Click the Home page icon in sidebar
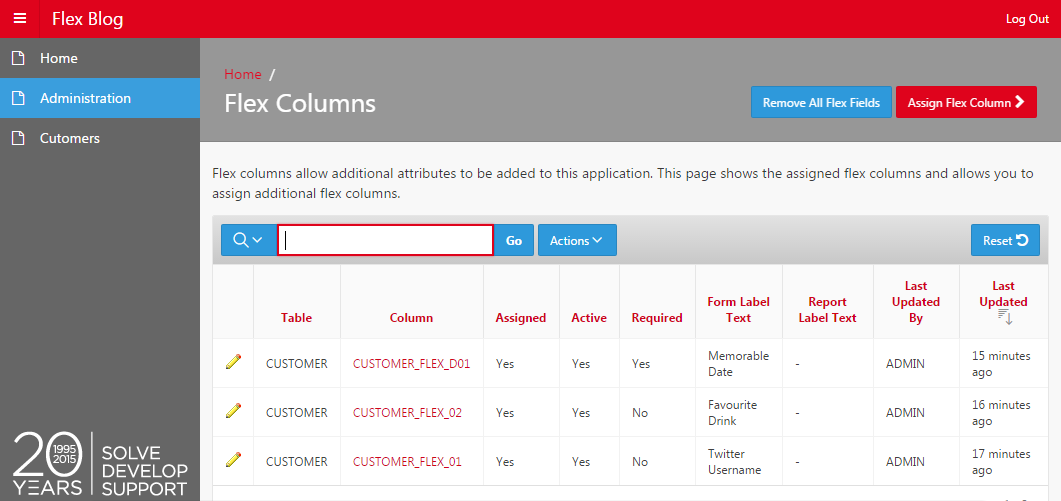 [19, 58]
